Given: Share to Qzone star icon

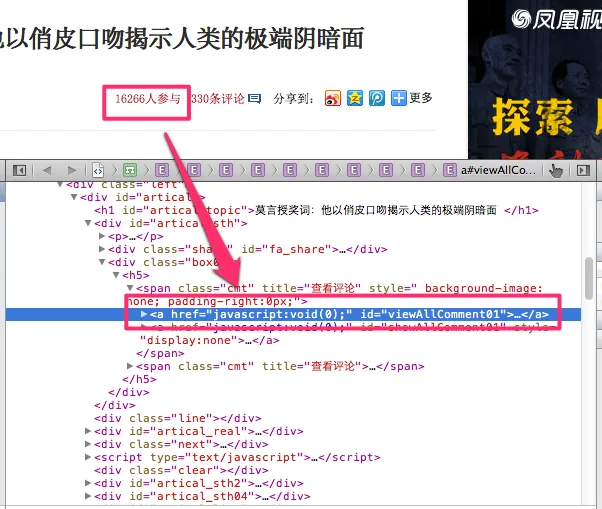Looking at the screenshot, I should click(x=355, y=98).
